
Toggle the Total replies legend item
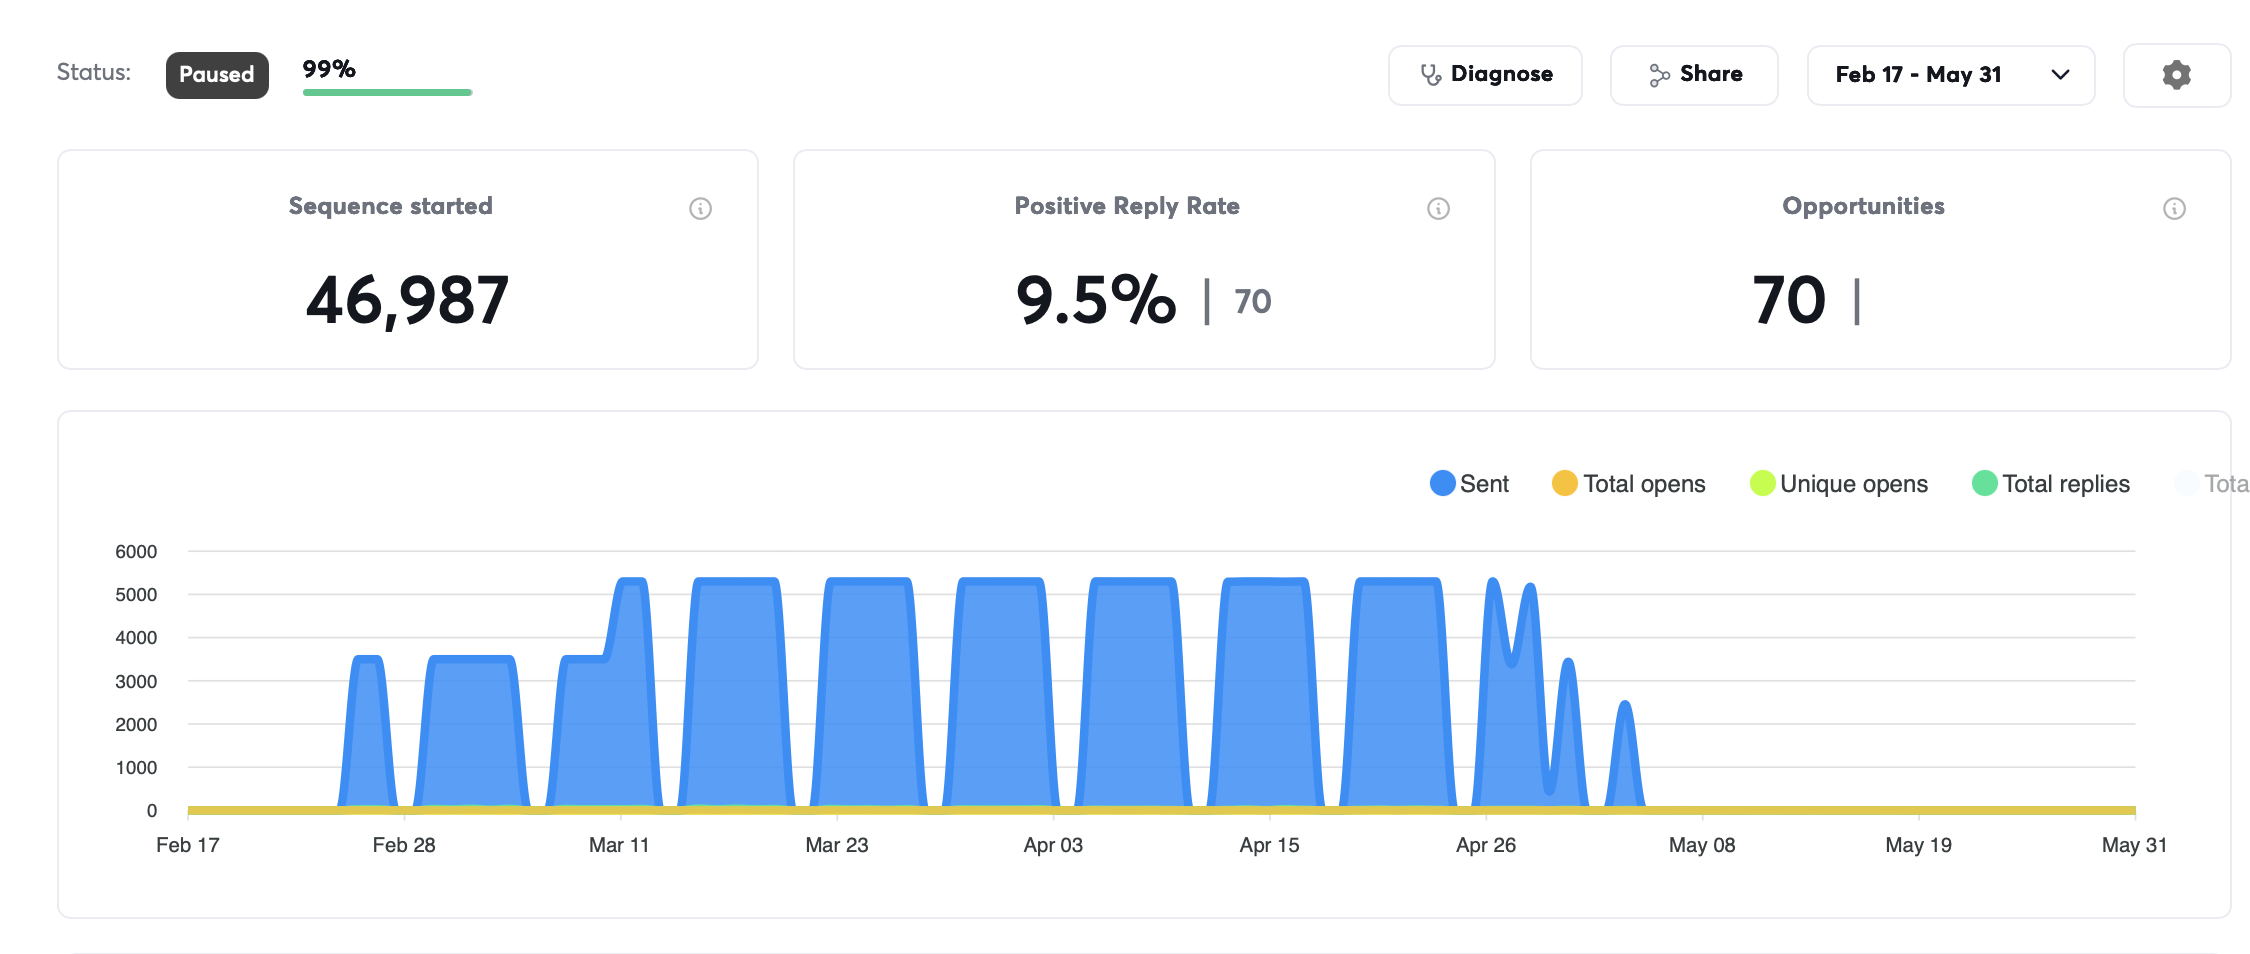(x=2051, y=484)
